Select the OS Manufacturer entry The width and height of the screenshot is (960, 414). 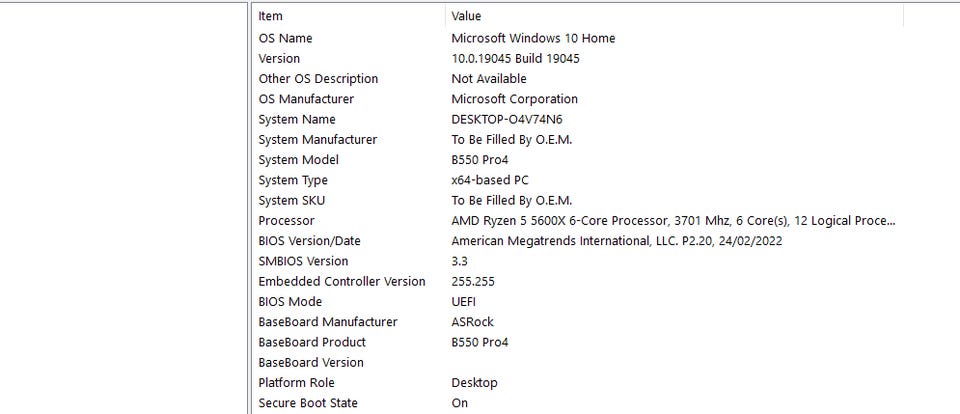(x=306, y=99)
